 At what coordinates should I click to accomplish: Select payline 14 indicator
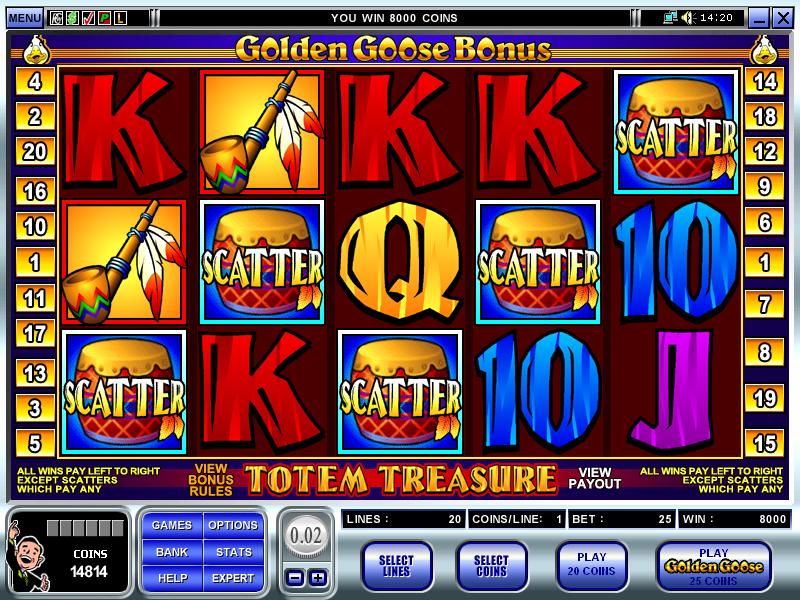[764, 82]
